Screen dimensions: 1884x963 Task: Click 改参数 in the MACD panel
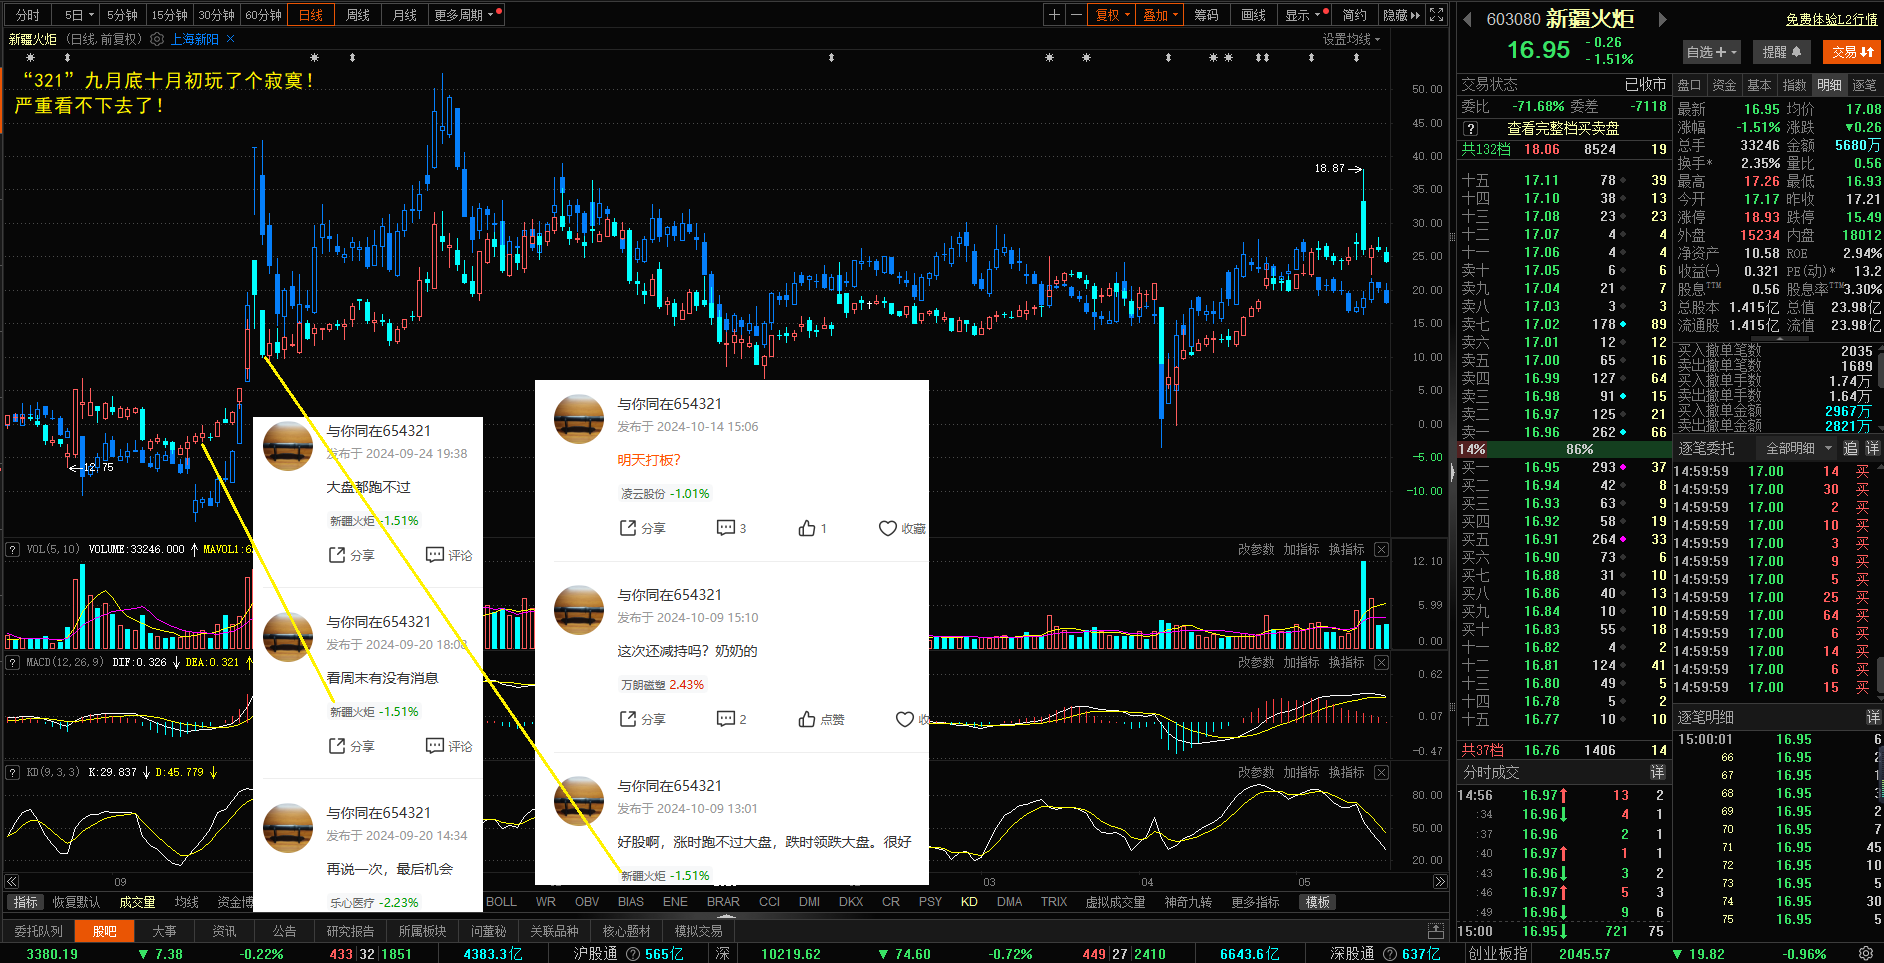pyautogui.click(x=1256, y=662)
